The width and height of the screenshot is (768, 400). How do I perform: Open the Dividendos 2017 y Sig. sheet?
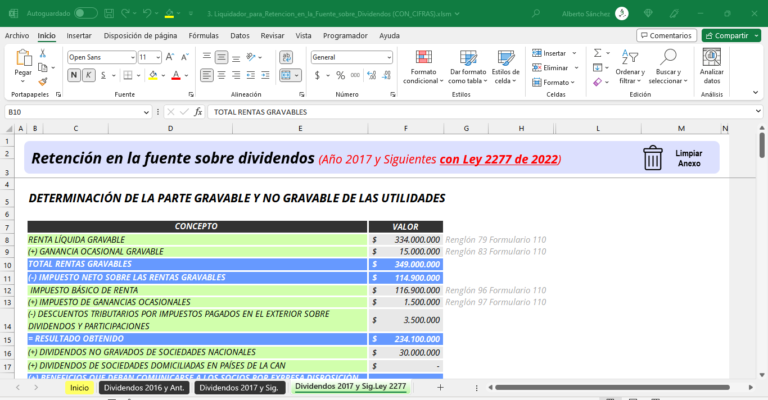point(239,388)
